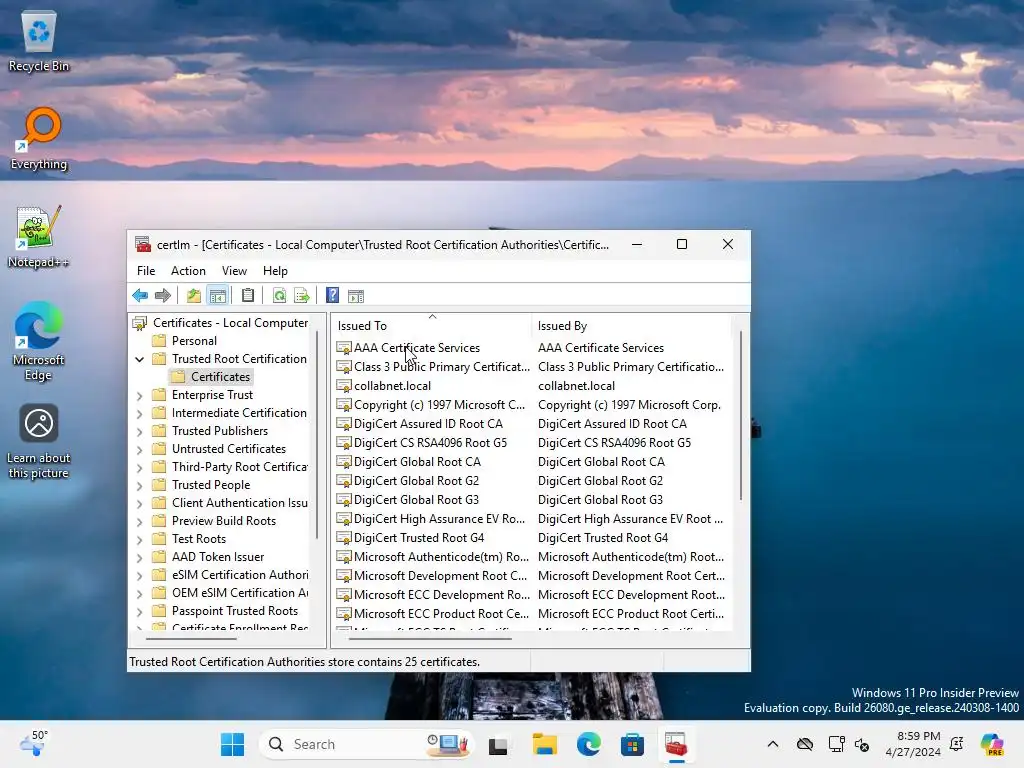This screenshot has width=1024, height=768.
Task: Select the Passpoint Trusted Roots folder
Action: tap(234, 611)
